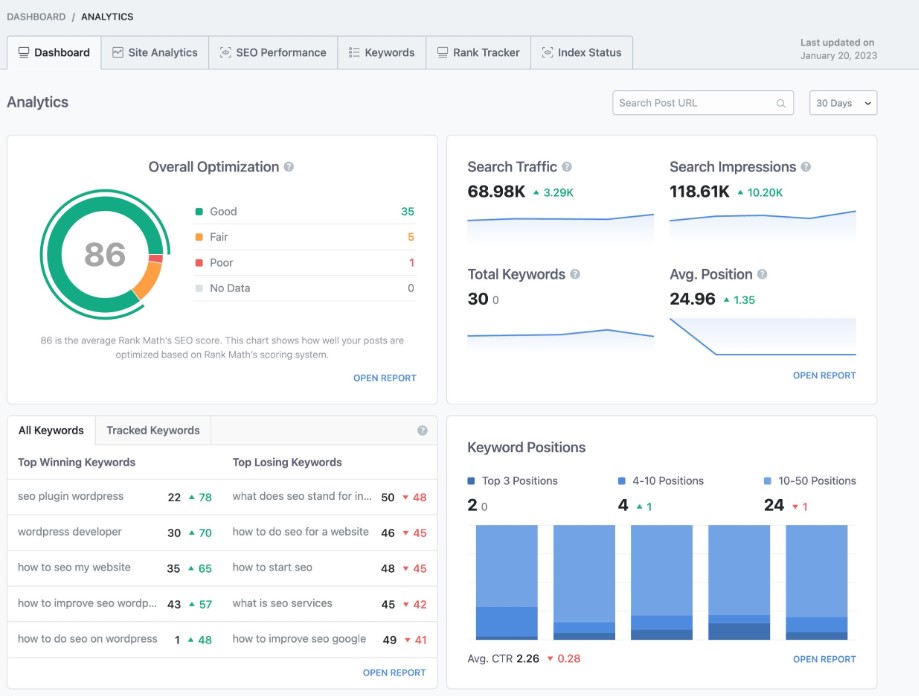Click the optimization score donut chart

[x=105, y=254]
